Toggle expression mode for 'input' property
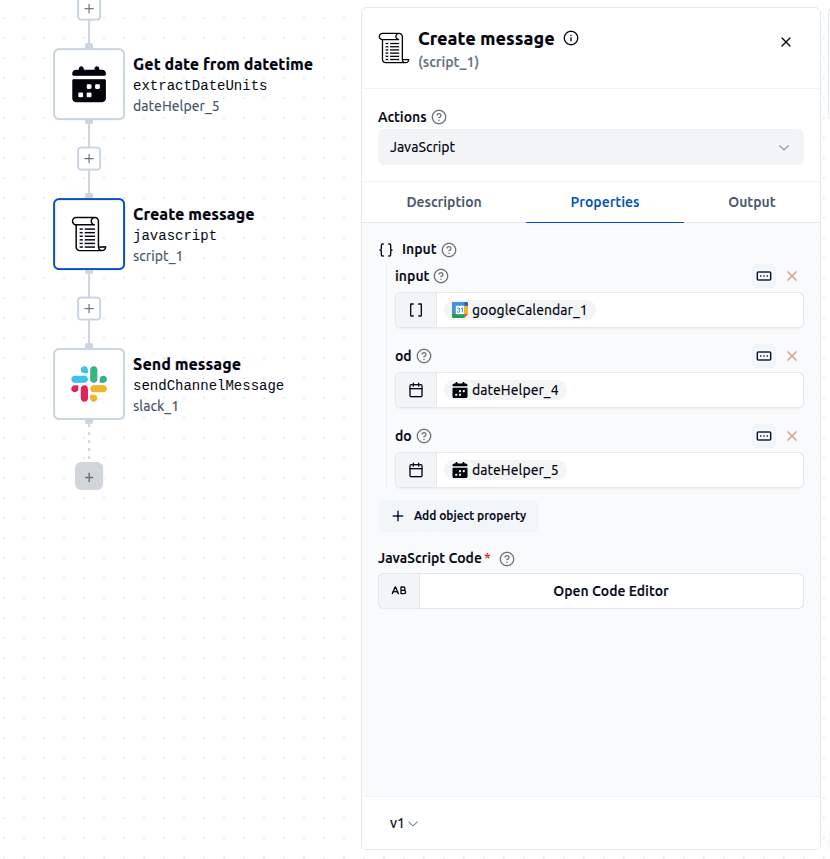830x859 pixels. pyautogui.click(x=764, y=276)
